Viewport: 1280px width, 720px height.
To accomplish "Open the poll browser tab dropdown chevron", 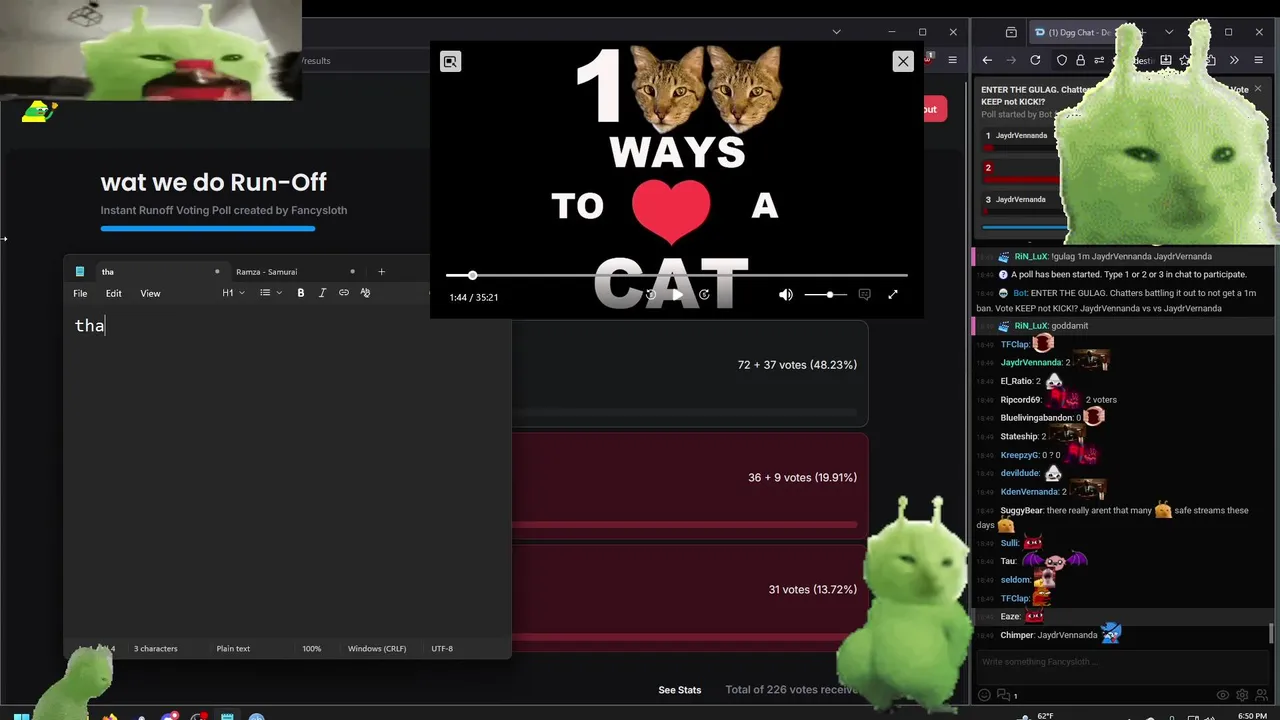I will pyautogui.click(x=836, y=32).
